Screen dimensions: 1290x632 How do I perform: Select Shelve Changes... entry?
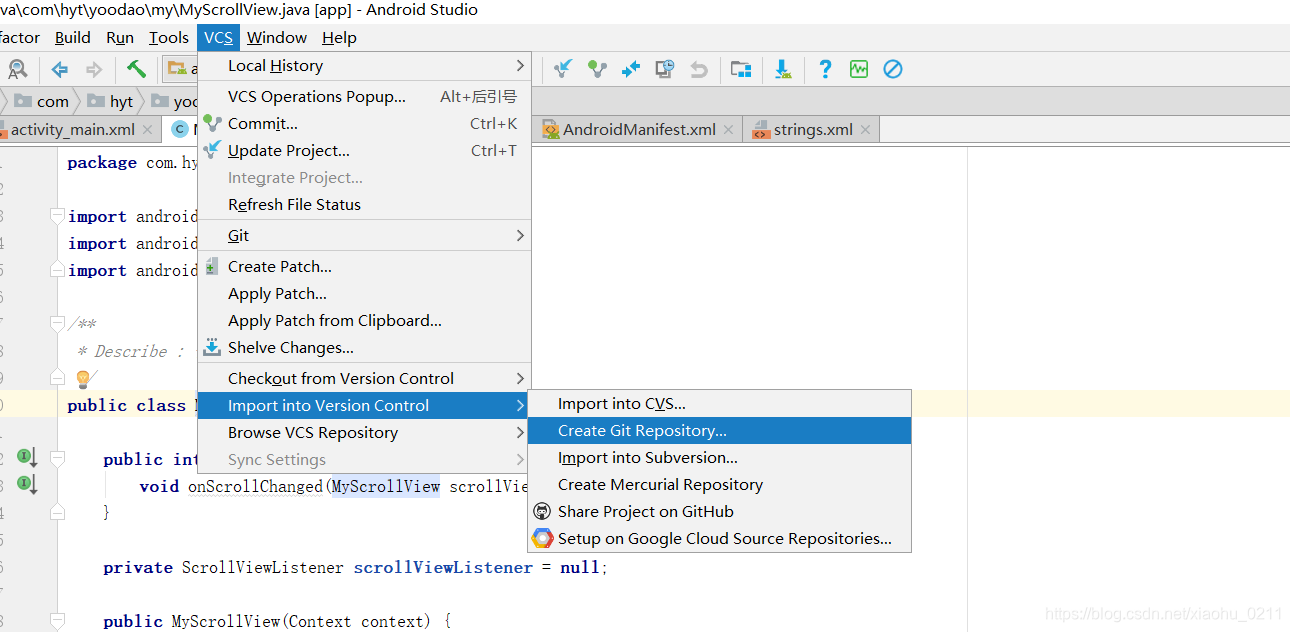[x=364, y=348]
